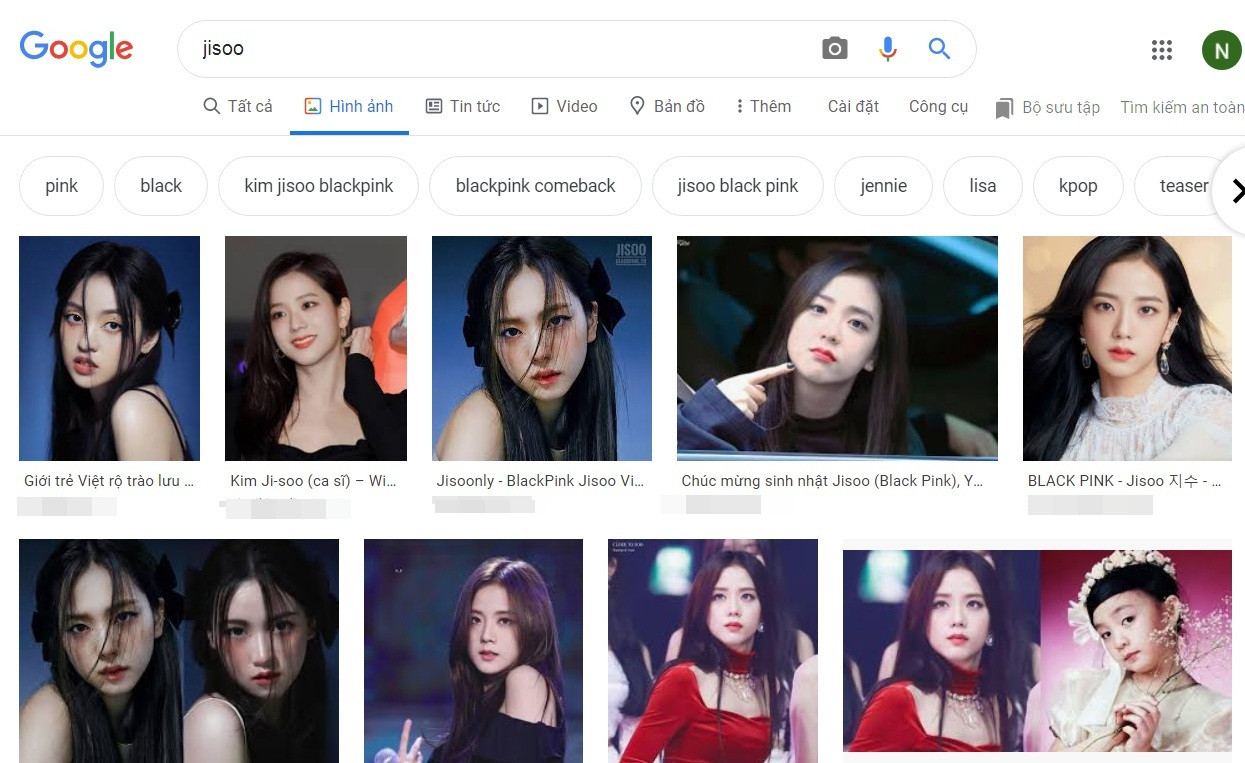Open Tìm kiếm an toàn settings

coord(1182,106)
